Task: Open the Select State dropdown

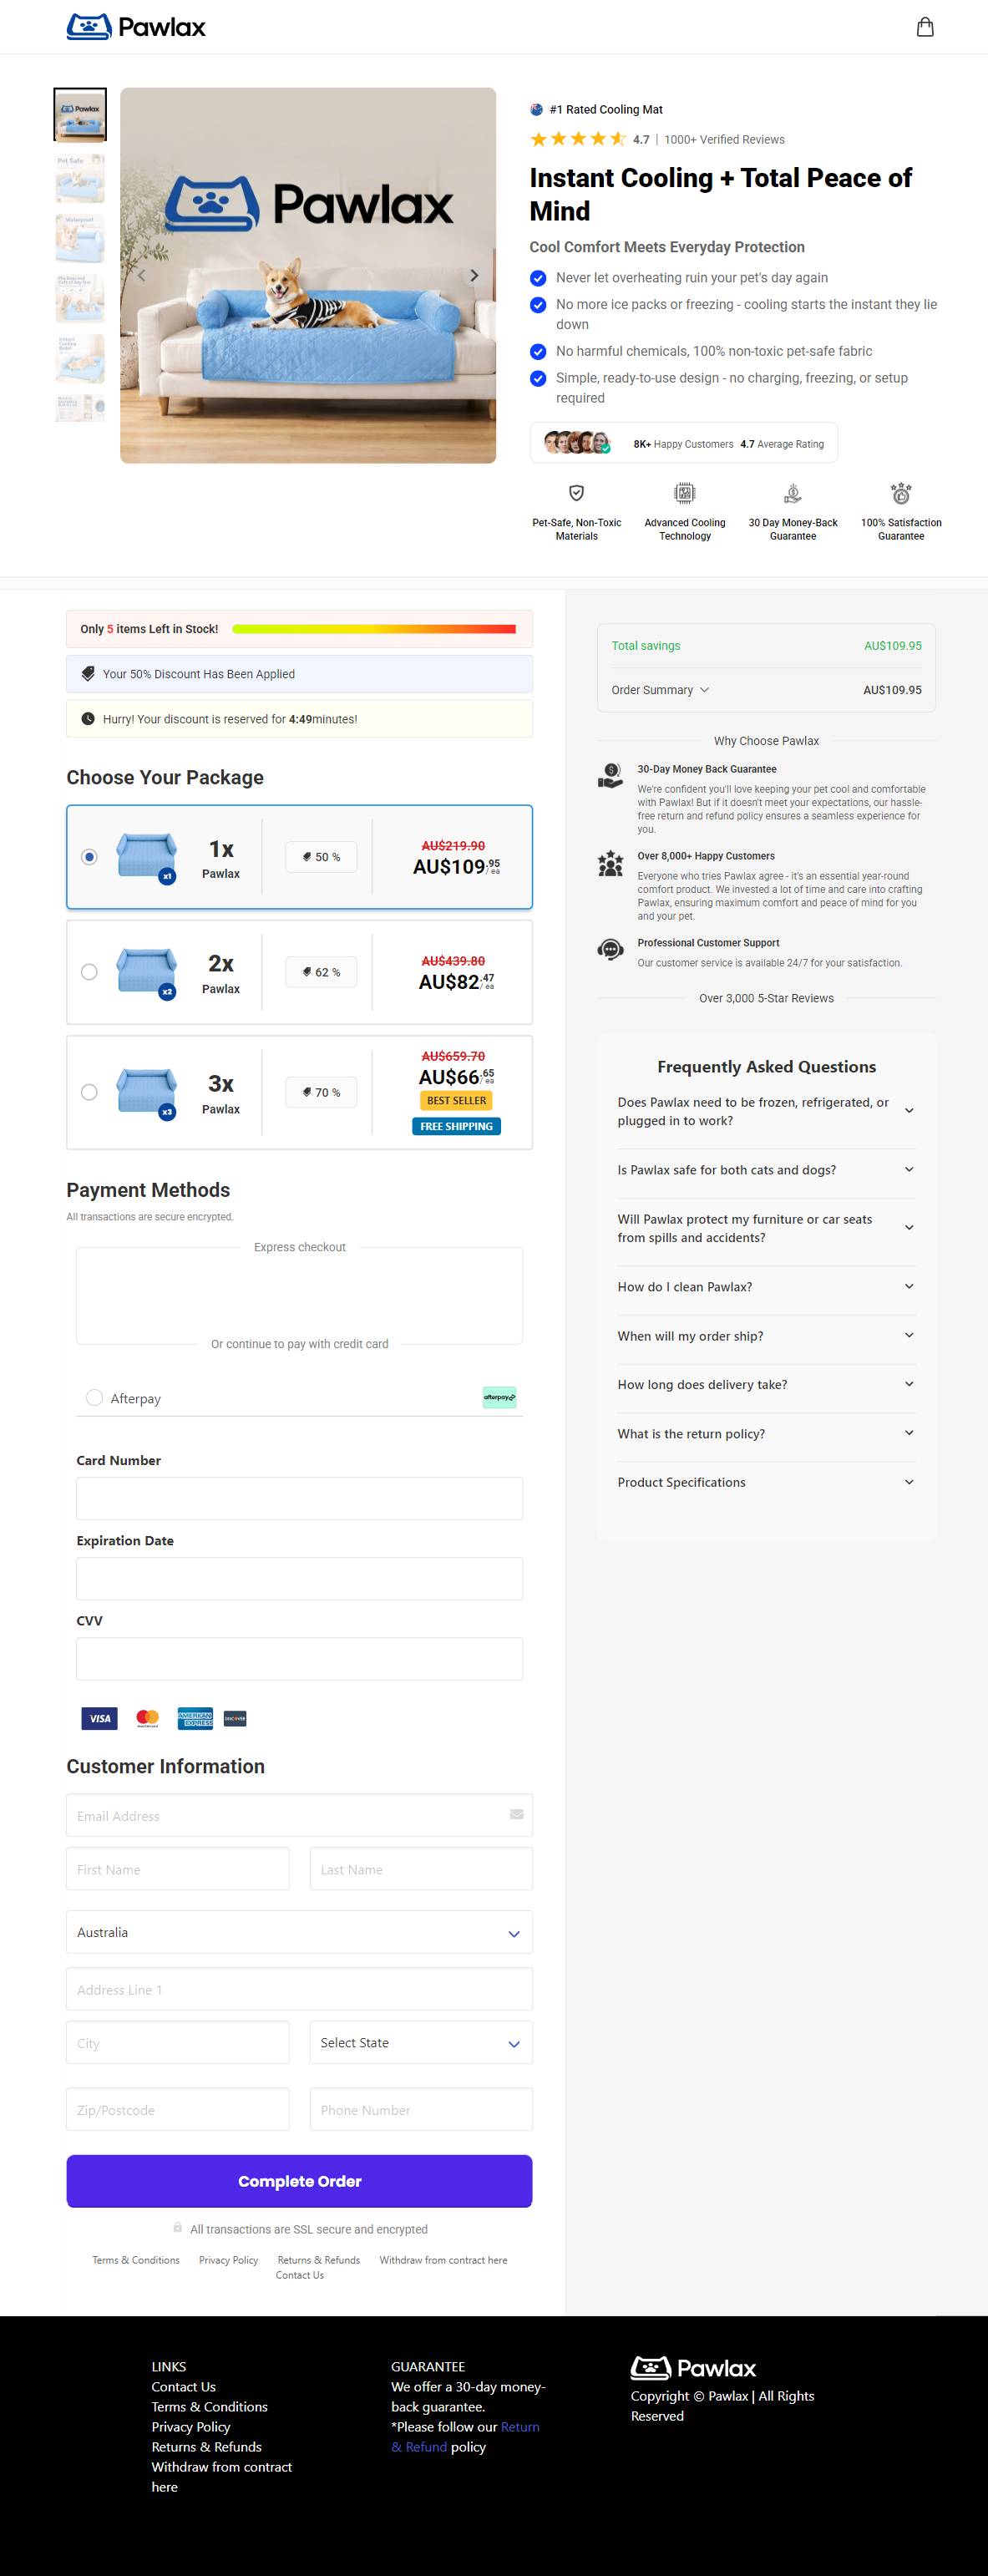Action: 421,2042
